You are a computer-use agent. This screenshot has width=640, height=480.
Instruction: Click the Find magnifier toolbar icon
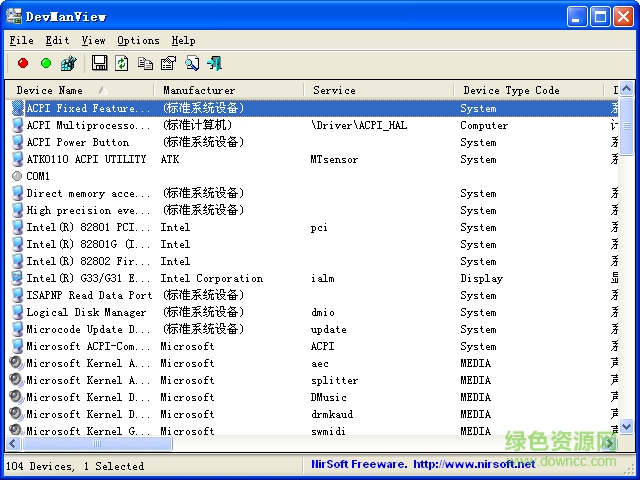tap(191, 63)
